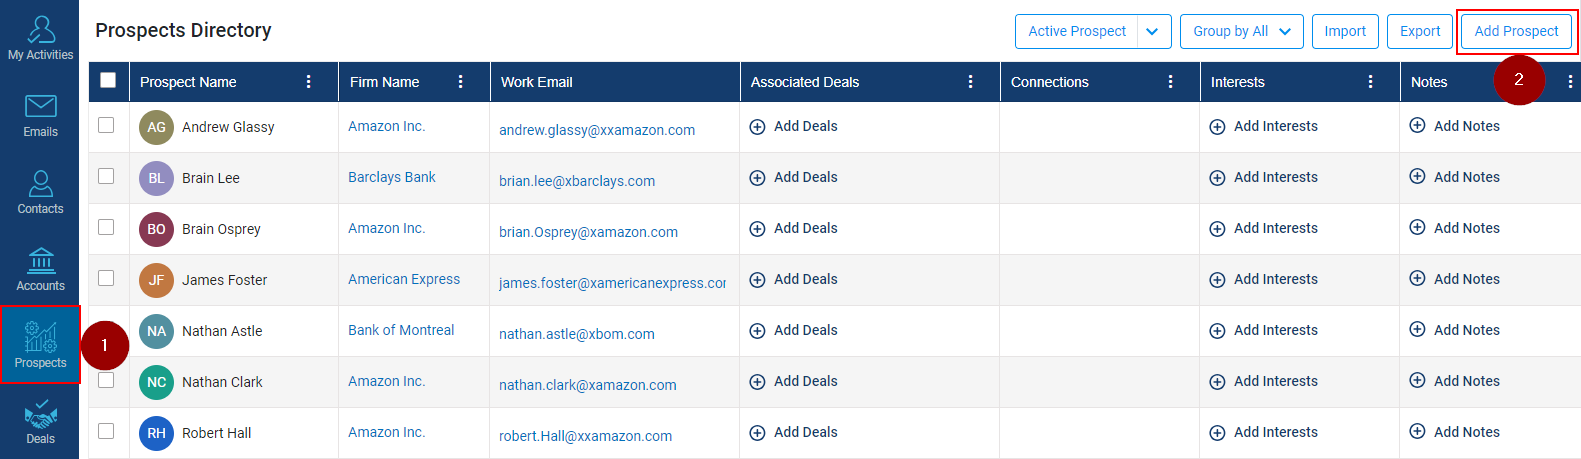Click Andrew Glassy's AG avatar
This screenshot has height=459, width=1581.
(156, 127)
